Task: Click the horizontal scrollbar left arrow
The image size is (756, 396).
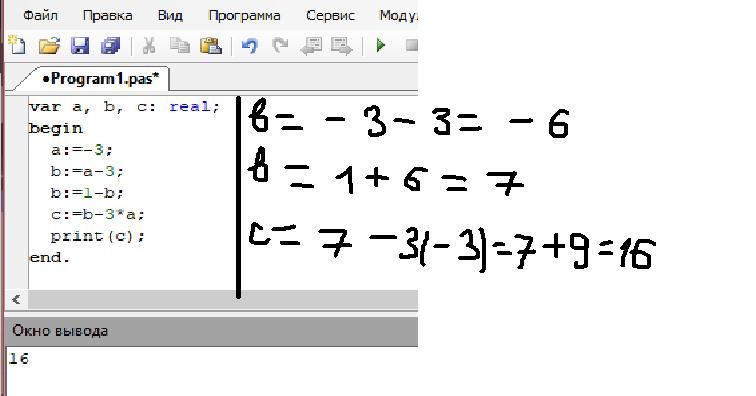Action: tap(16, 300)
